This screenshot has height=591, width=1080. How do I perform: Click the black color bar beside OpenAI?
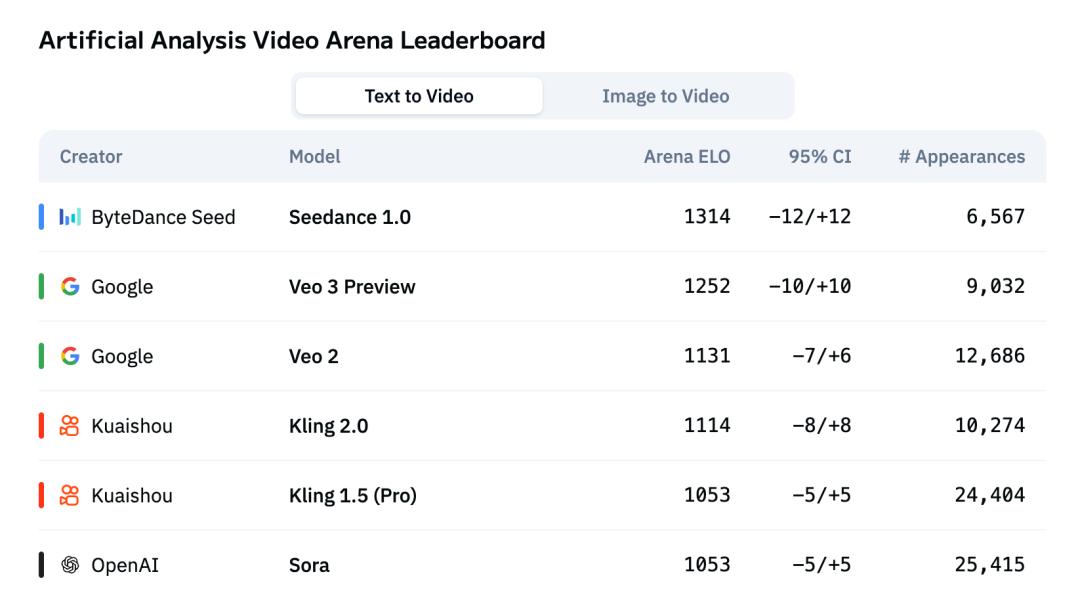coord(41,565)
